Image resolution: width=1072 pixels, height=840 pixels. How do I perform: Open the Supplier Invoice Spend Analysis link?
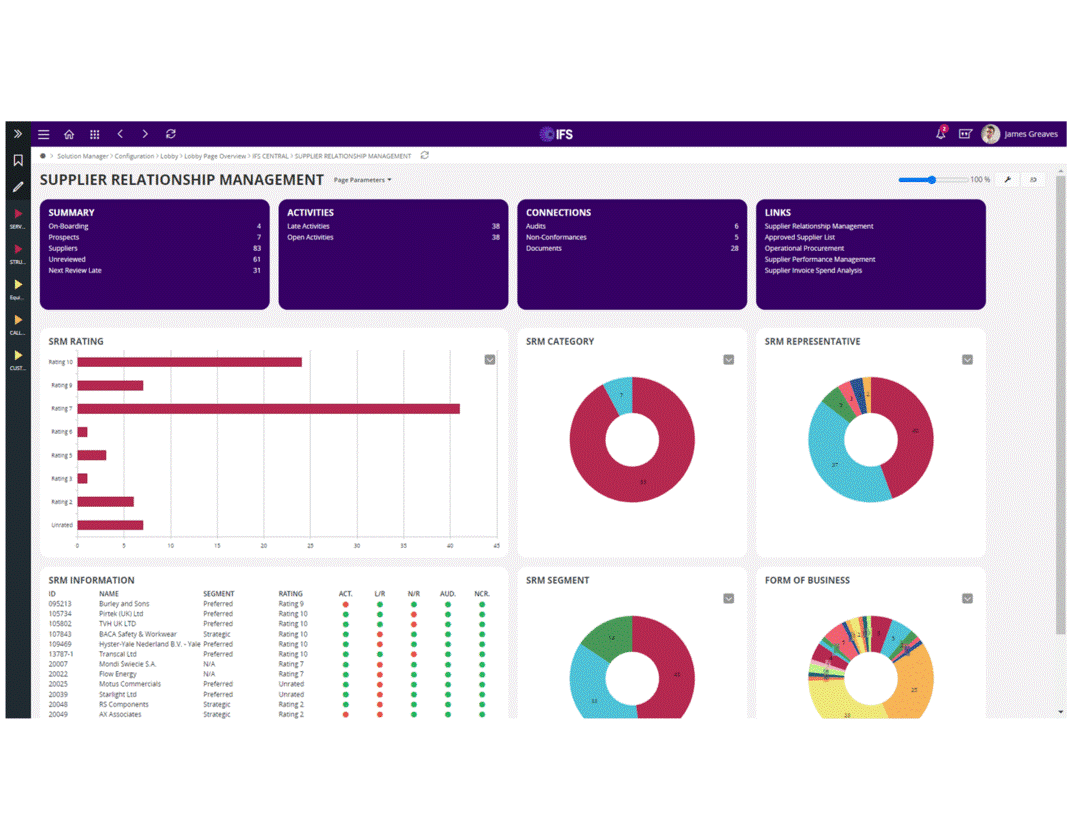[x=813, y=270]
